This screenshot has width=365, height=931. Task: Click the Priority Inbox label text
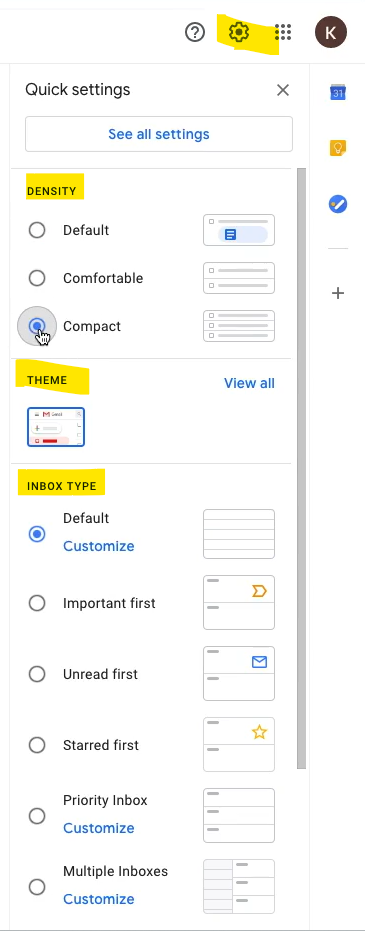105,800
